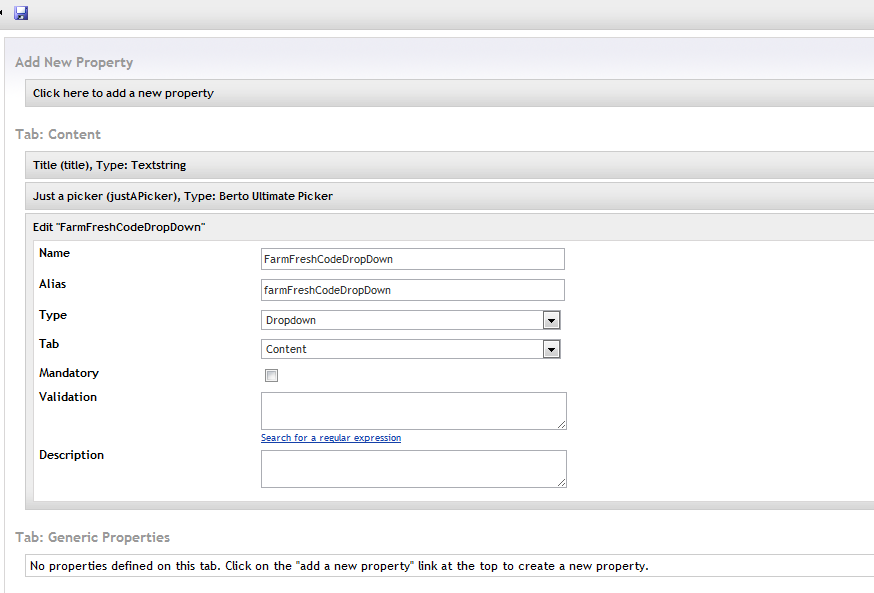Image resolution: width=874 pixels, height=593 pixels.
Task: Expand the Title (title) Textstring property
Action: click(110, 165)
